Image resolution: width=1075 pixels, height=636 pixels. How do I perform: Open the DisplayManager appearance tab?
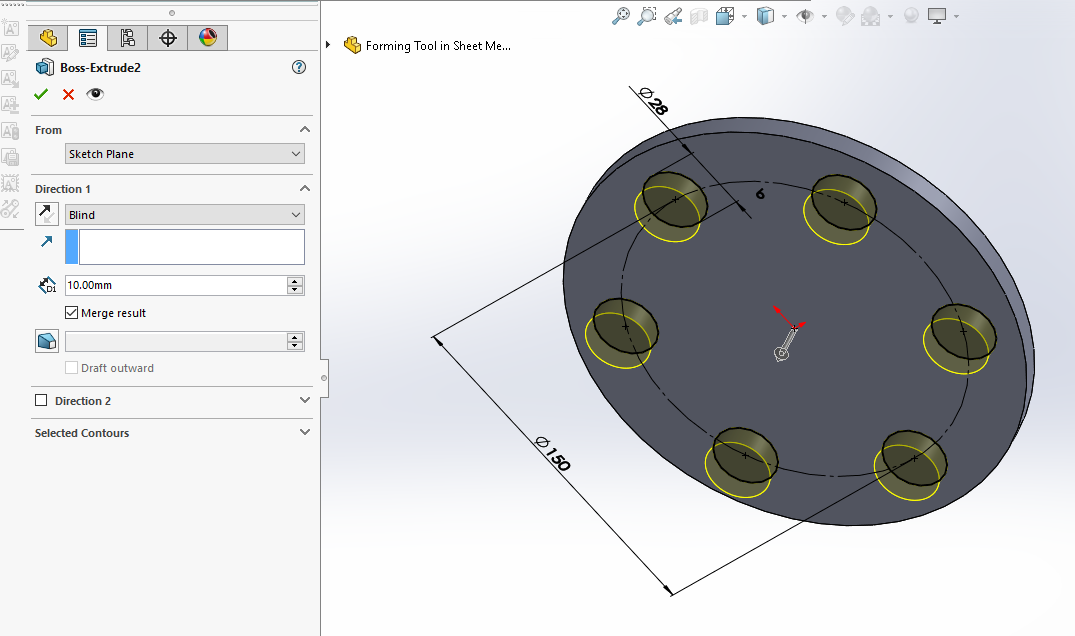click(x=207, y=38)
